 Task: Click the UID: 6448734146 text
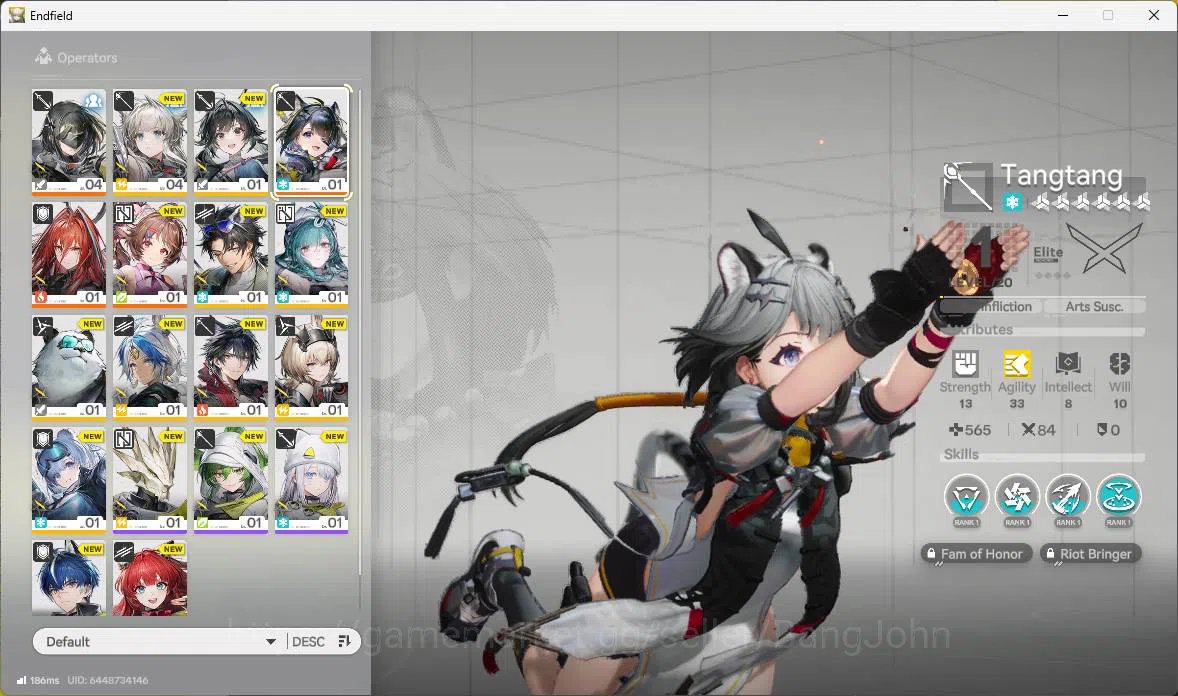107,680
